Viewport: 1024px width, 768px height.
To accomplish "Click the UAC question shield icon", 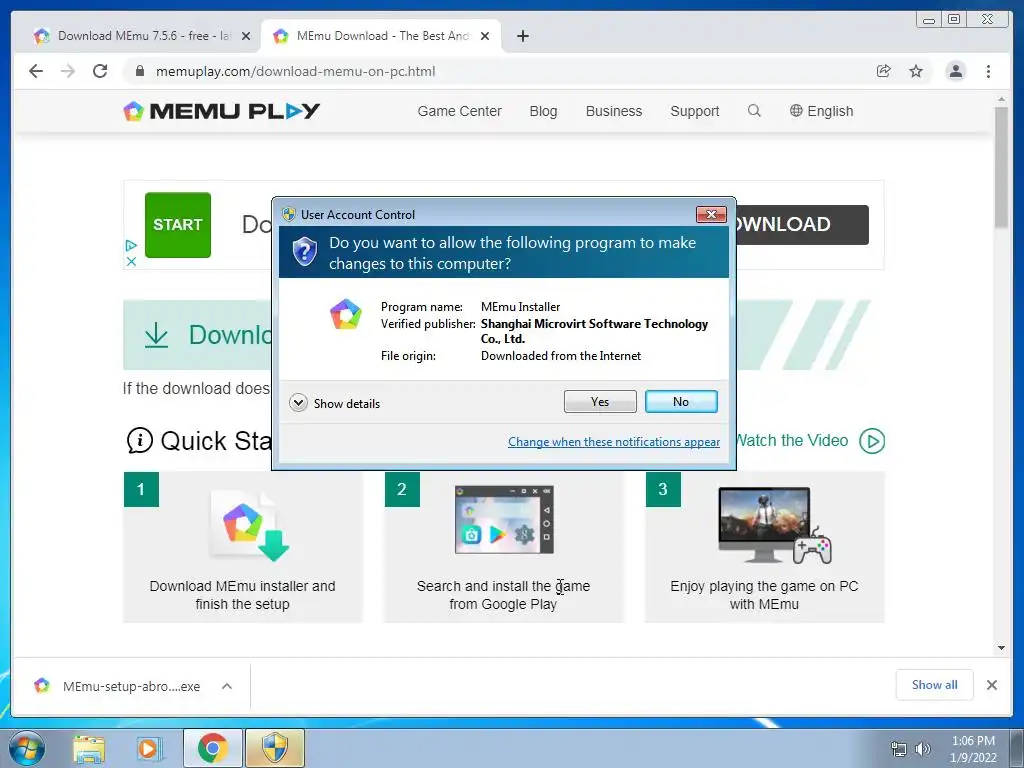I will (x=304, y=252).
